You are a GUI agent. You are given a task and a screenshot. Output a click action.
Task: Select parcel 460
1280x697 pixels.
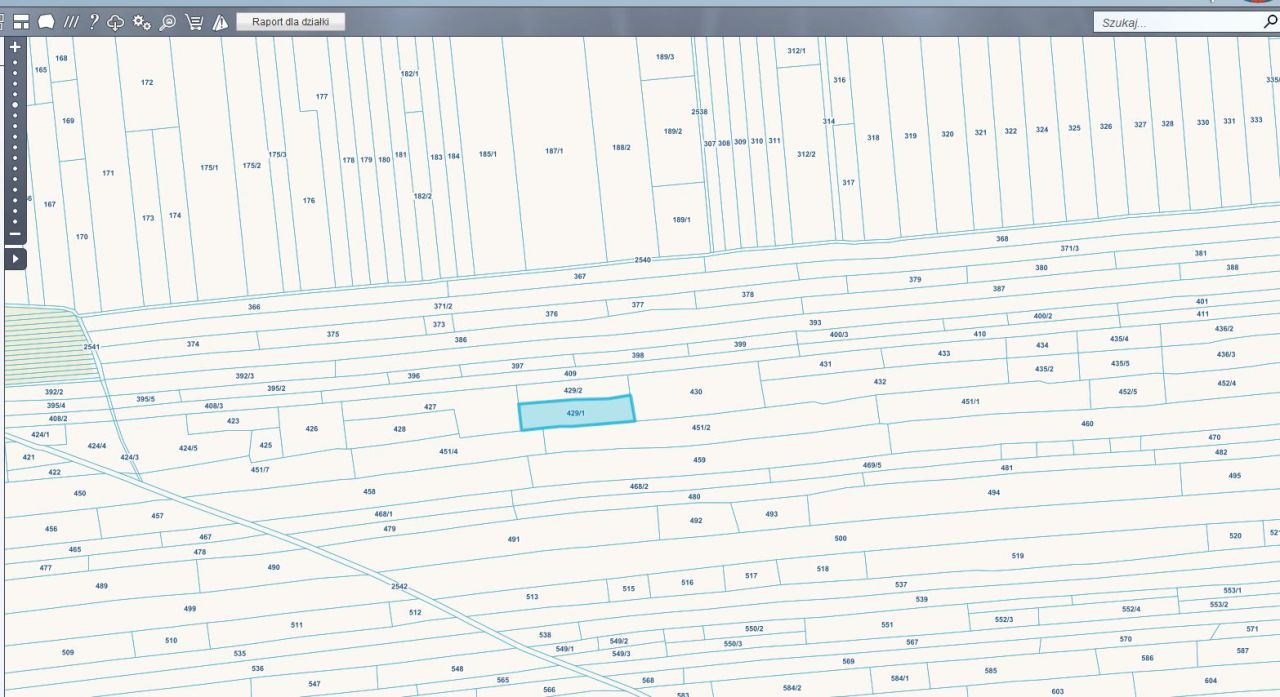[x=1087, y=424]
